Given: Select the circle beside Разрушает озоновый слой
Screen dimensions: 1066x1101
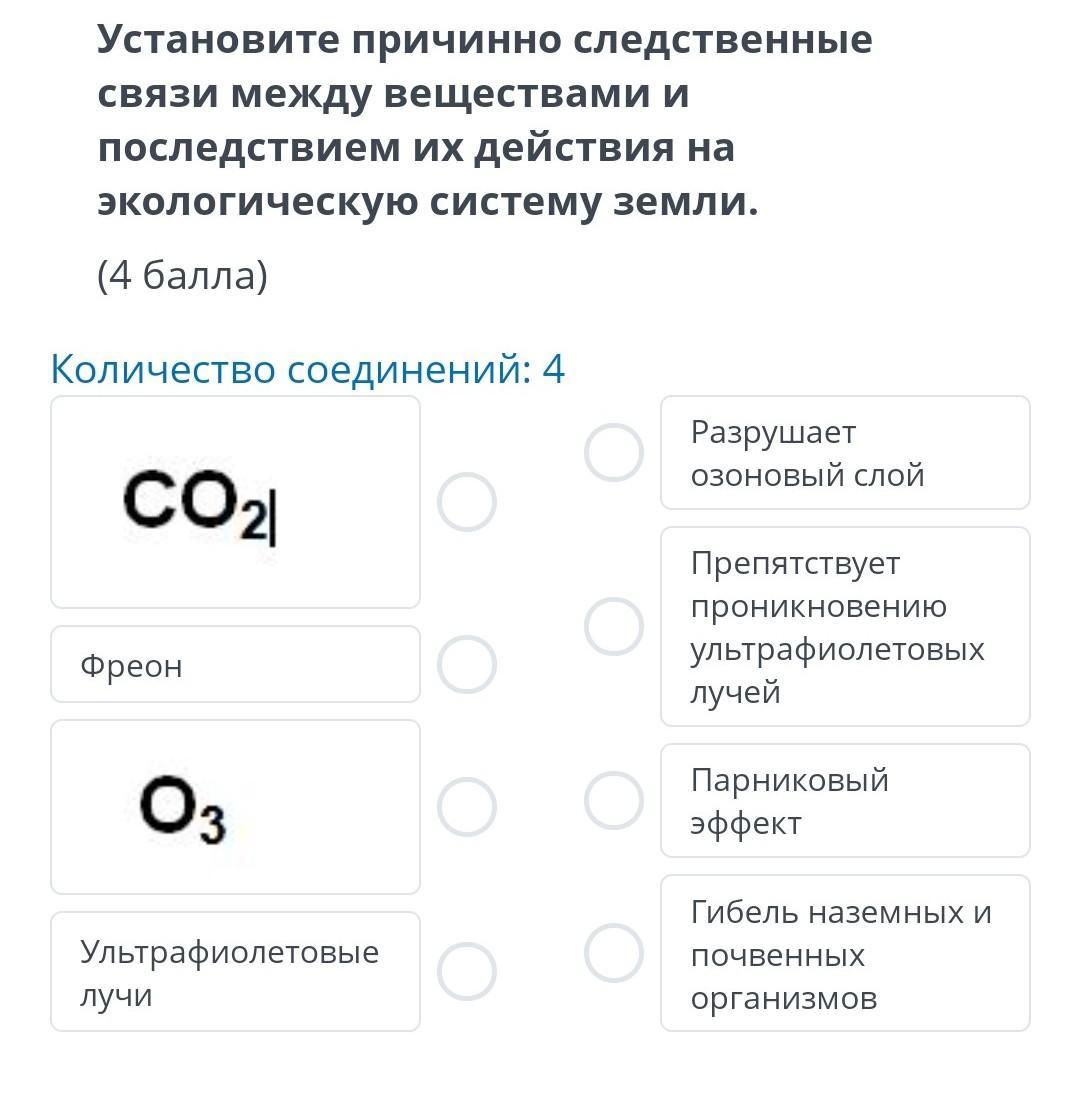Looking at the screenshot, I should pos(613,452).
